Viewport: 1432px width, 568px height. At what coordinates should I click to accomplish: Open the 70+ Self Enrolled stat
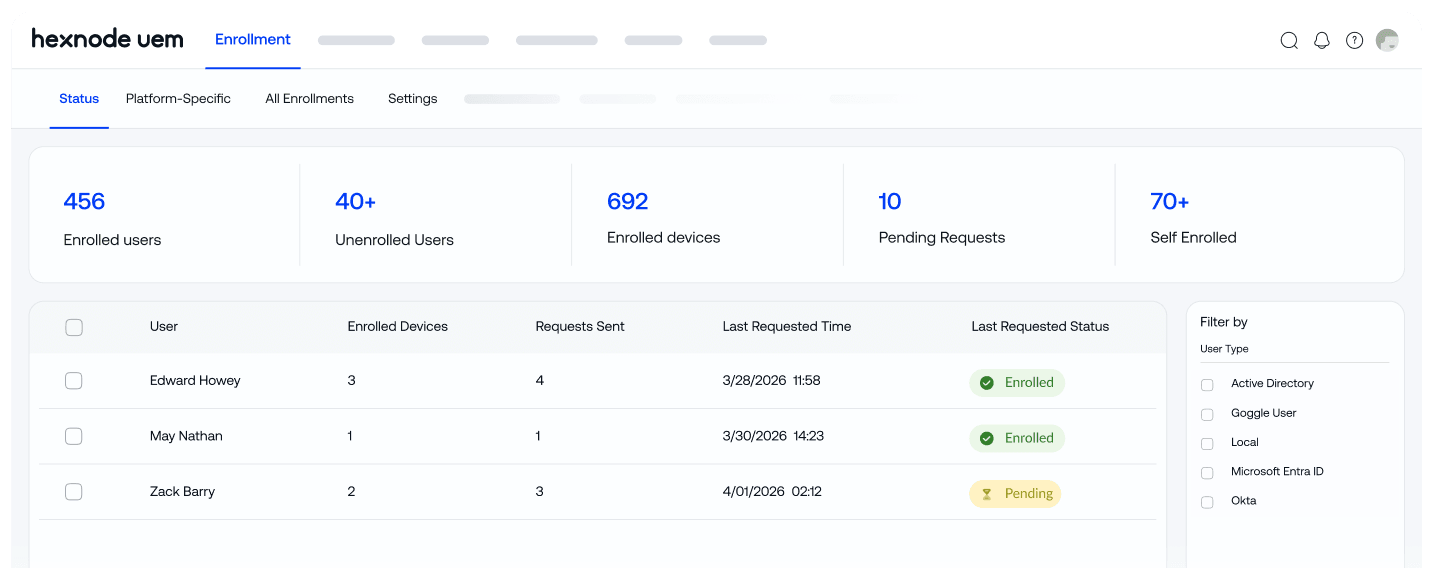1193,218
